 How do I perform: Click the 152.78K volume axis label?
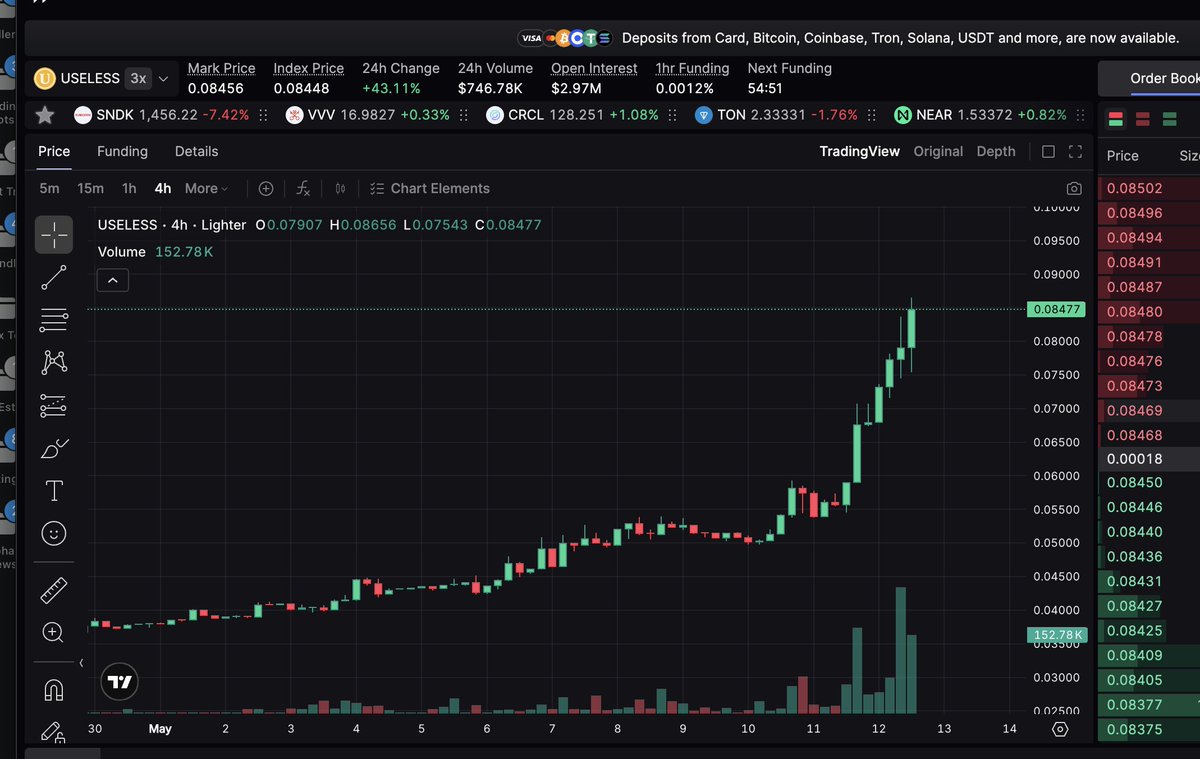(1055, 635)
